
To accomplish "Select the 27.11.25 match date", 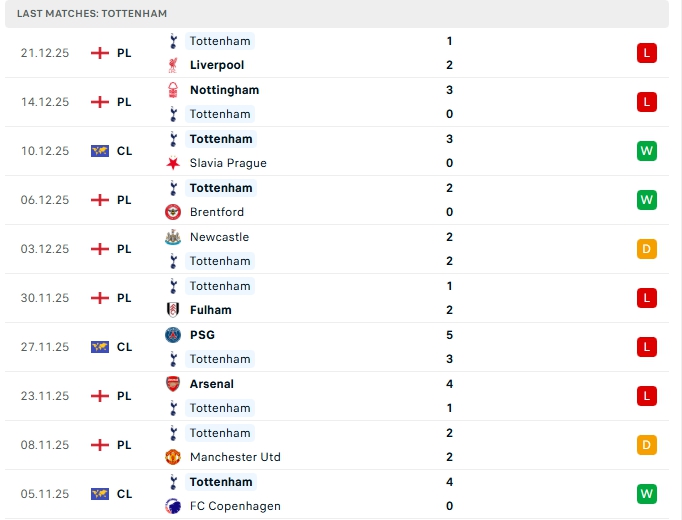I will [x=45, y=347].
